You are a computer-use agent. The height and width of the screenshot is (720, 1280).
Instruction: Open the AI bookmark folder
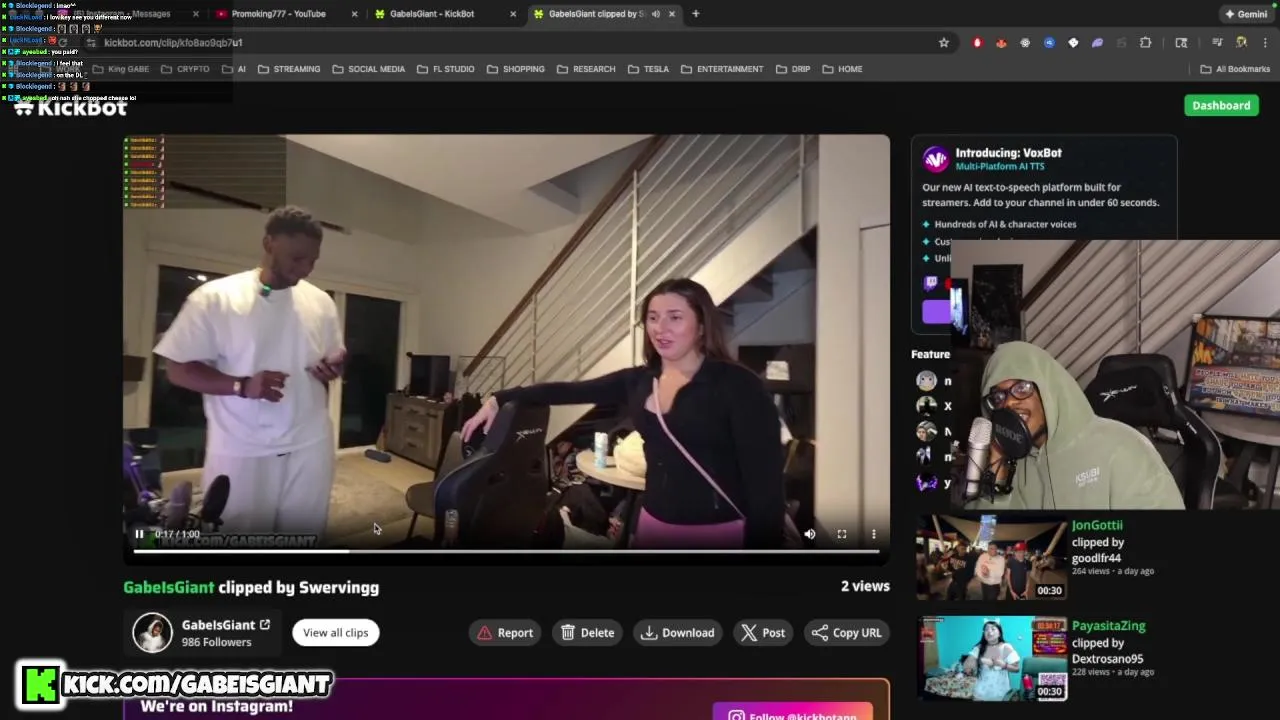coord(233,69)
